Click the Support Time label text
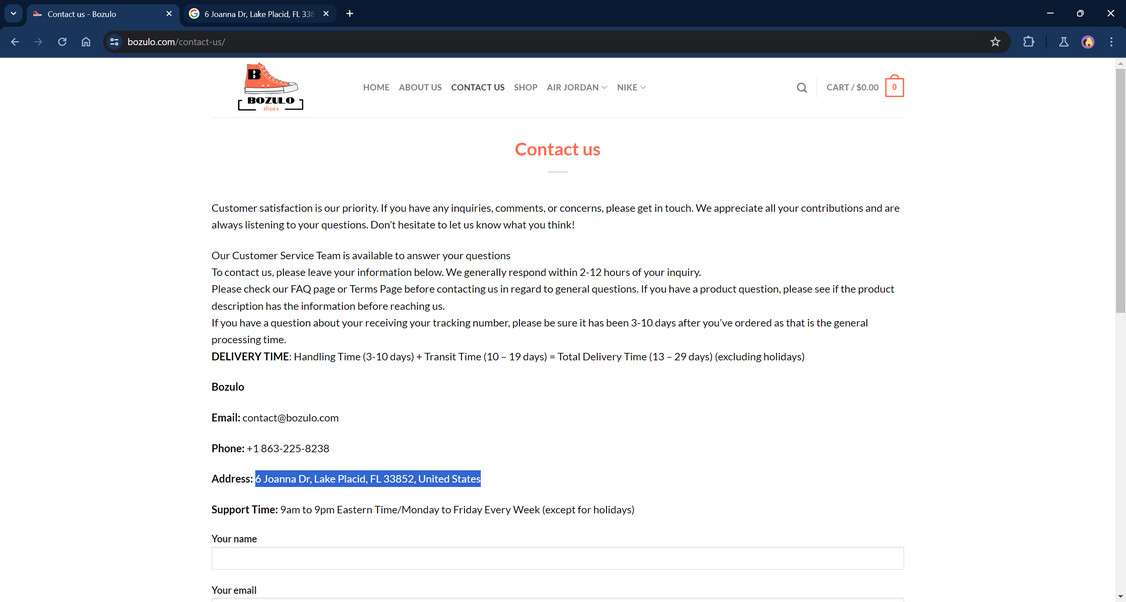The height and width of the screenshot is (602, 1126). click(x=244, y=509)
